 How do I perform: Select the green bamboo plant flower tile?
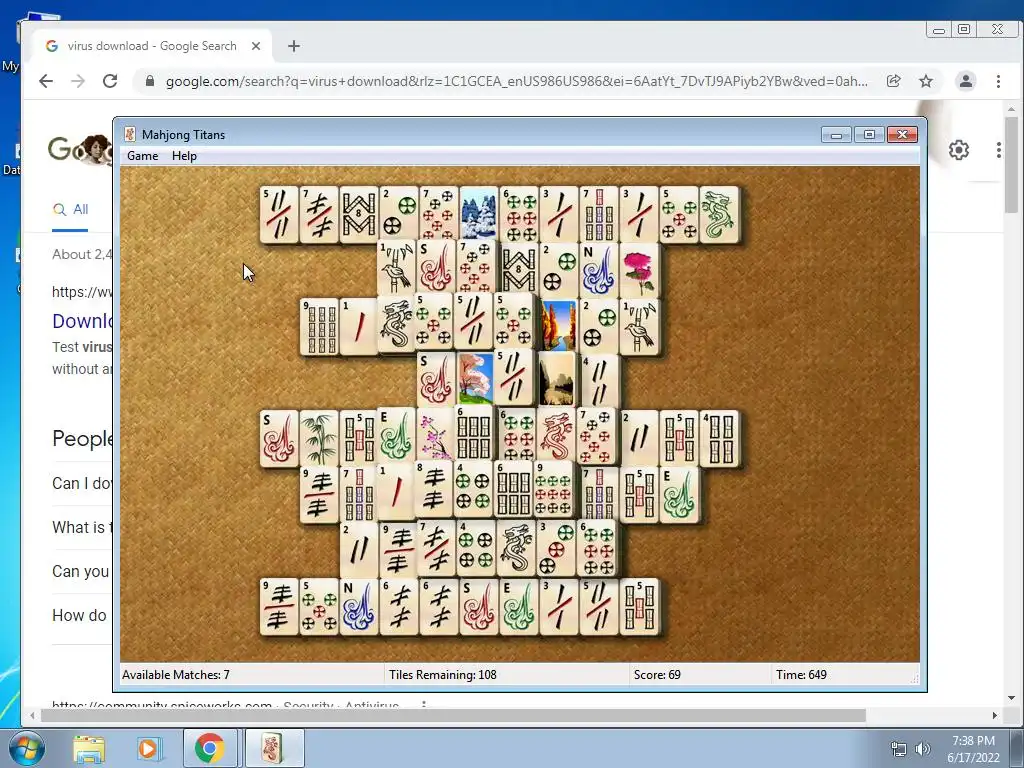click(319, 438)
